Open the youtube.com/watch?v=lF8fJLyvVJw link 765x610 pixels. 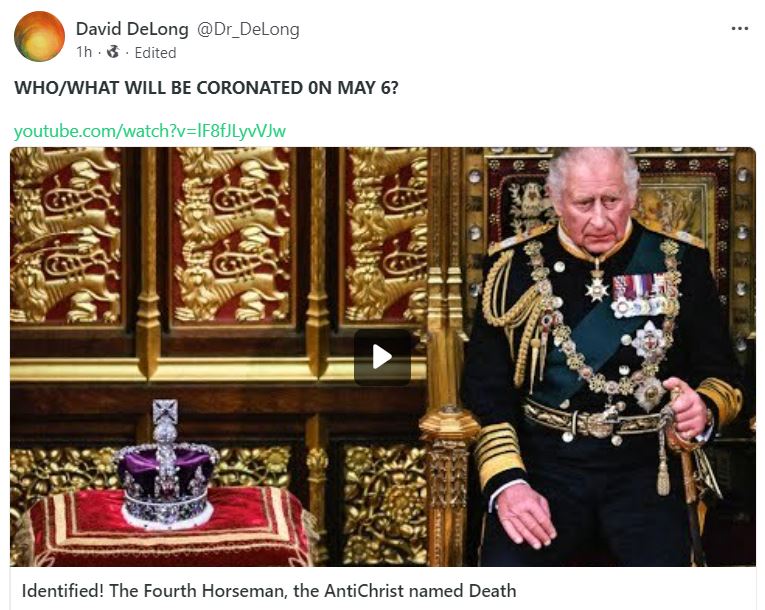point(150,131)
